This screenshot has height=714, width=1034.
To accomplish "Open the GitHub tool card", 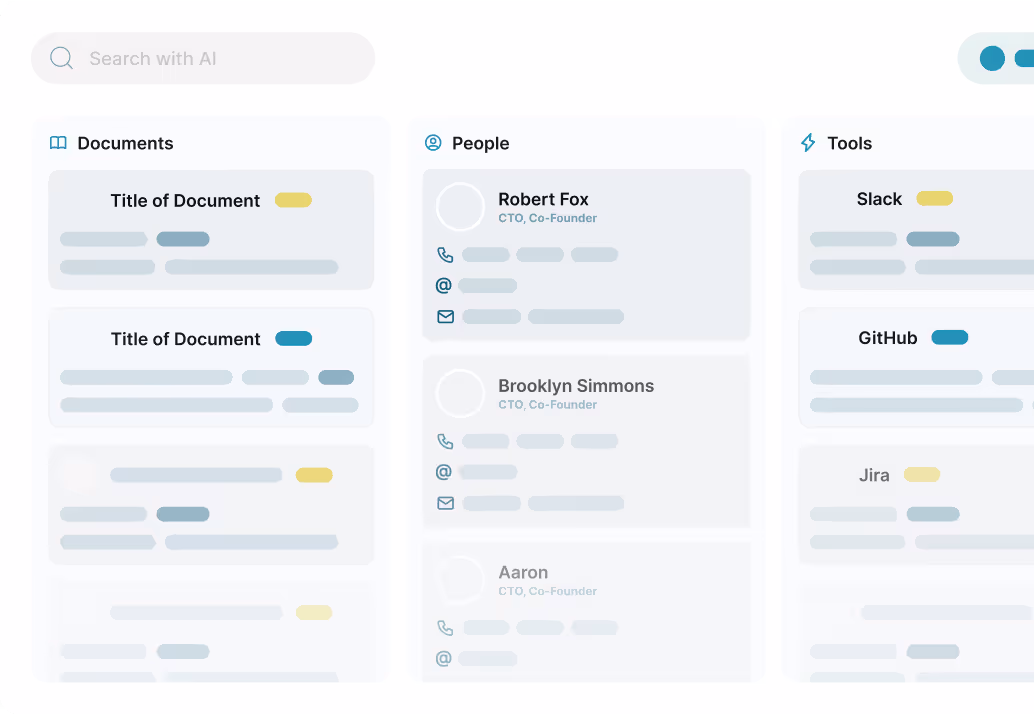I will (916, 367).
